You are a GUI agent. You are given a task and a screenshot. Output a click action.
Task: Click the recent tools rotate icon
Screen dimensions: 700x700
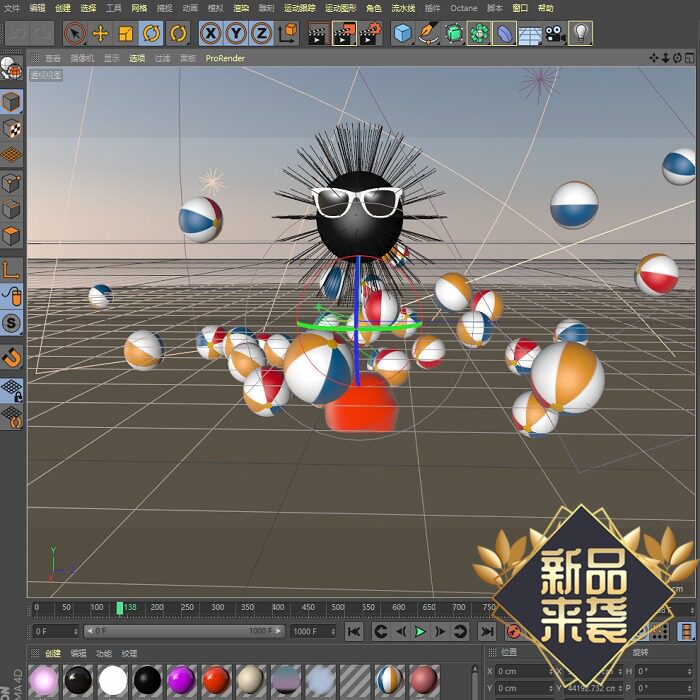coord(178,33)
